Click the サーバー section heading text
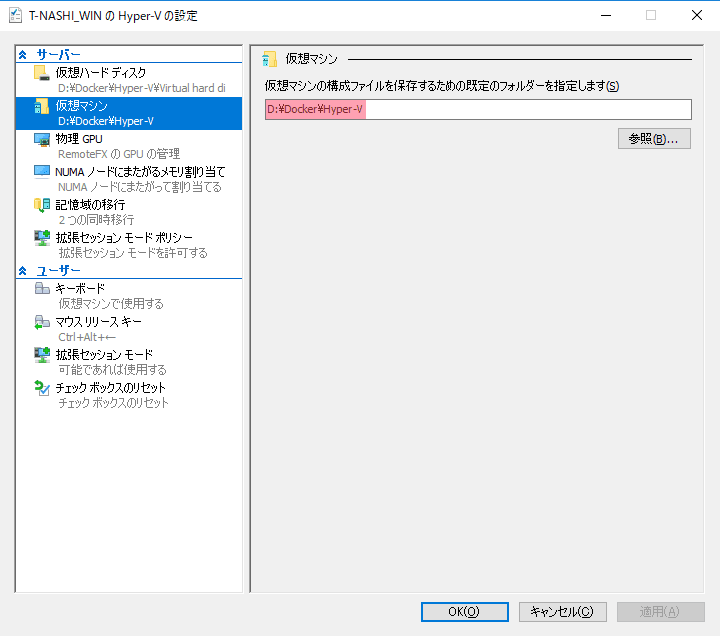 coord(58,55)
